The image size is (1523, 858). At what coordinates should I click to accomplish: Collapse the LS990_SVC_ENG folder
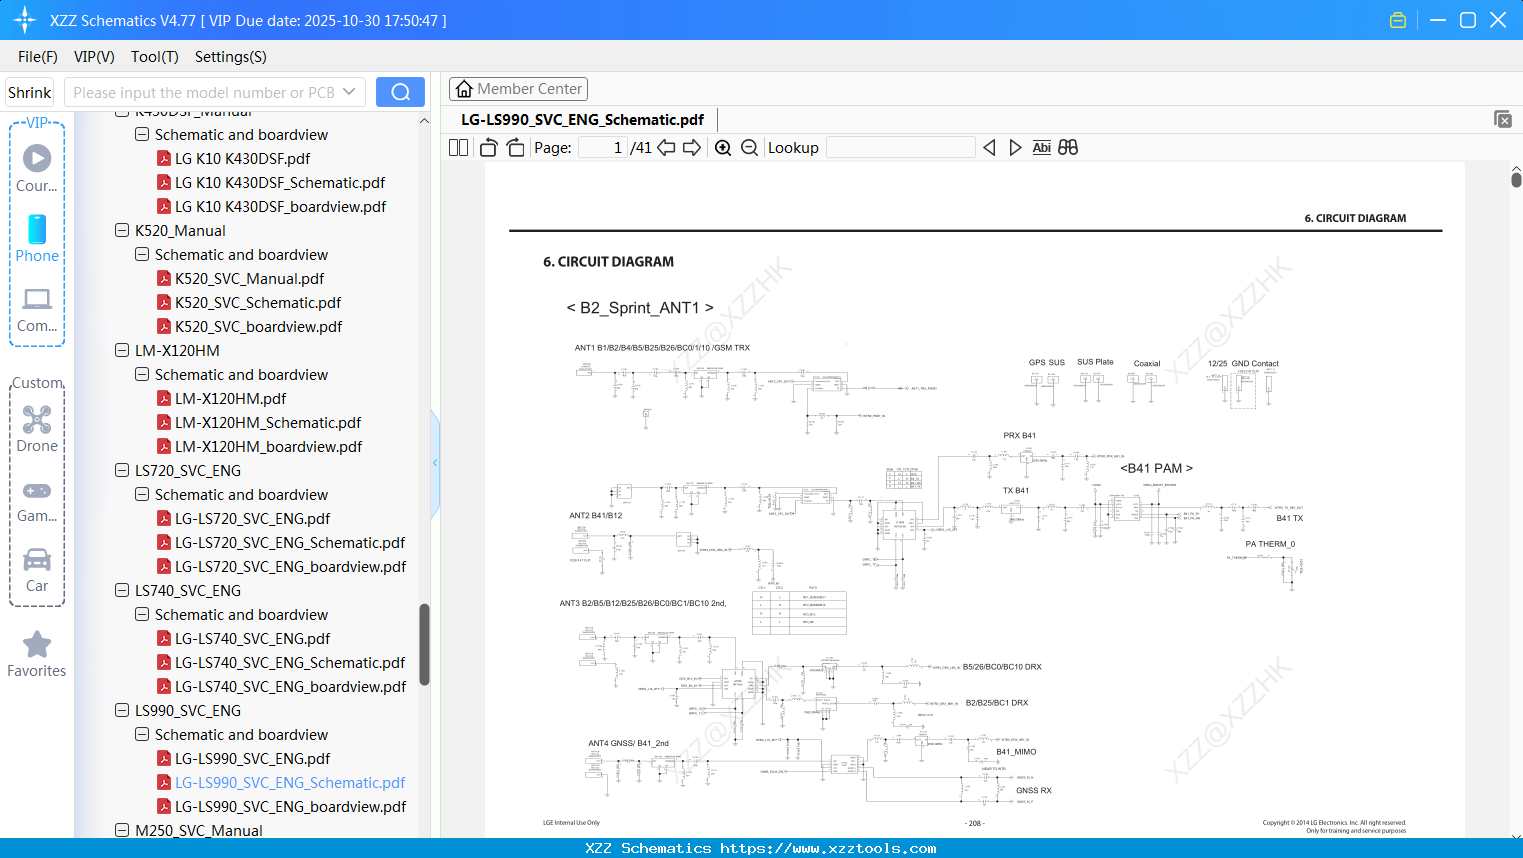coord(122,710)
